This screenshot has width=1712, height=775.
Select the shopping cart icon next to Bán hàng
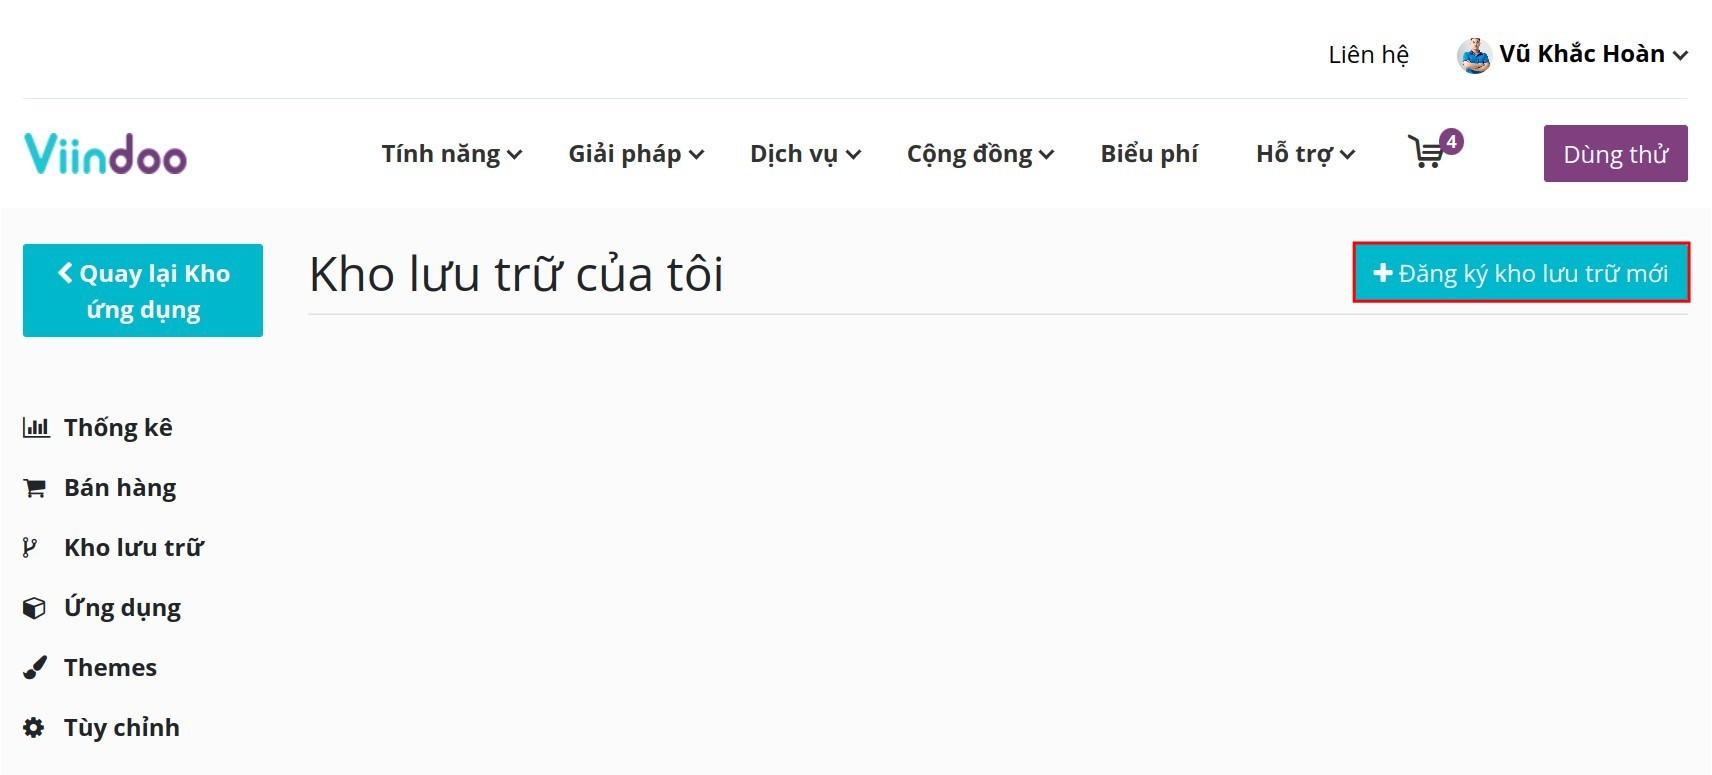click(34, 487)
